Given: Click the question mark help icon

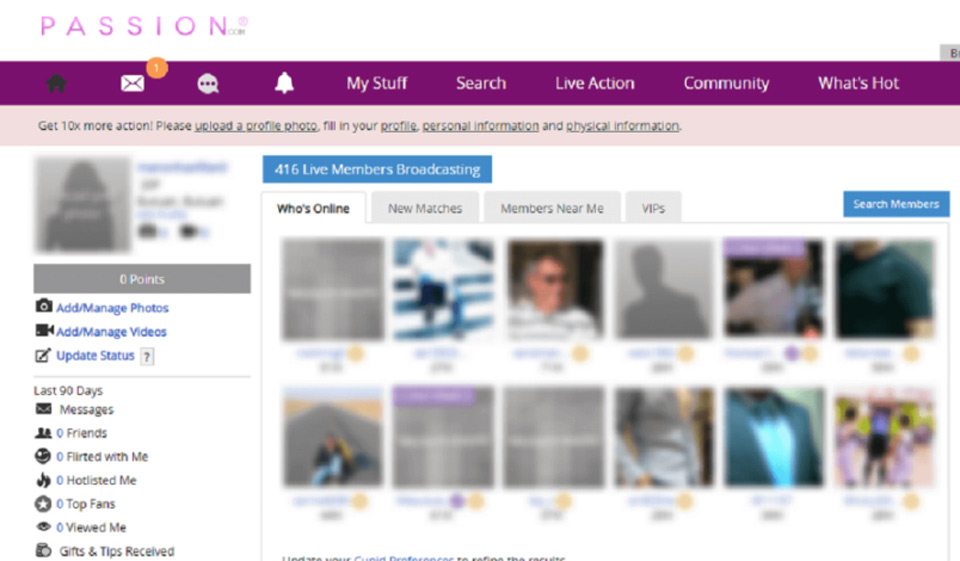Looking at the screenshot, I should 147,356.
